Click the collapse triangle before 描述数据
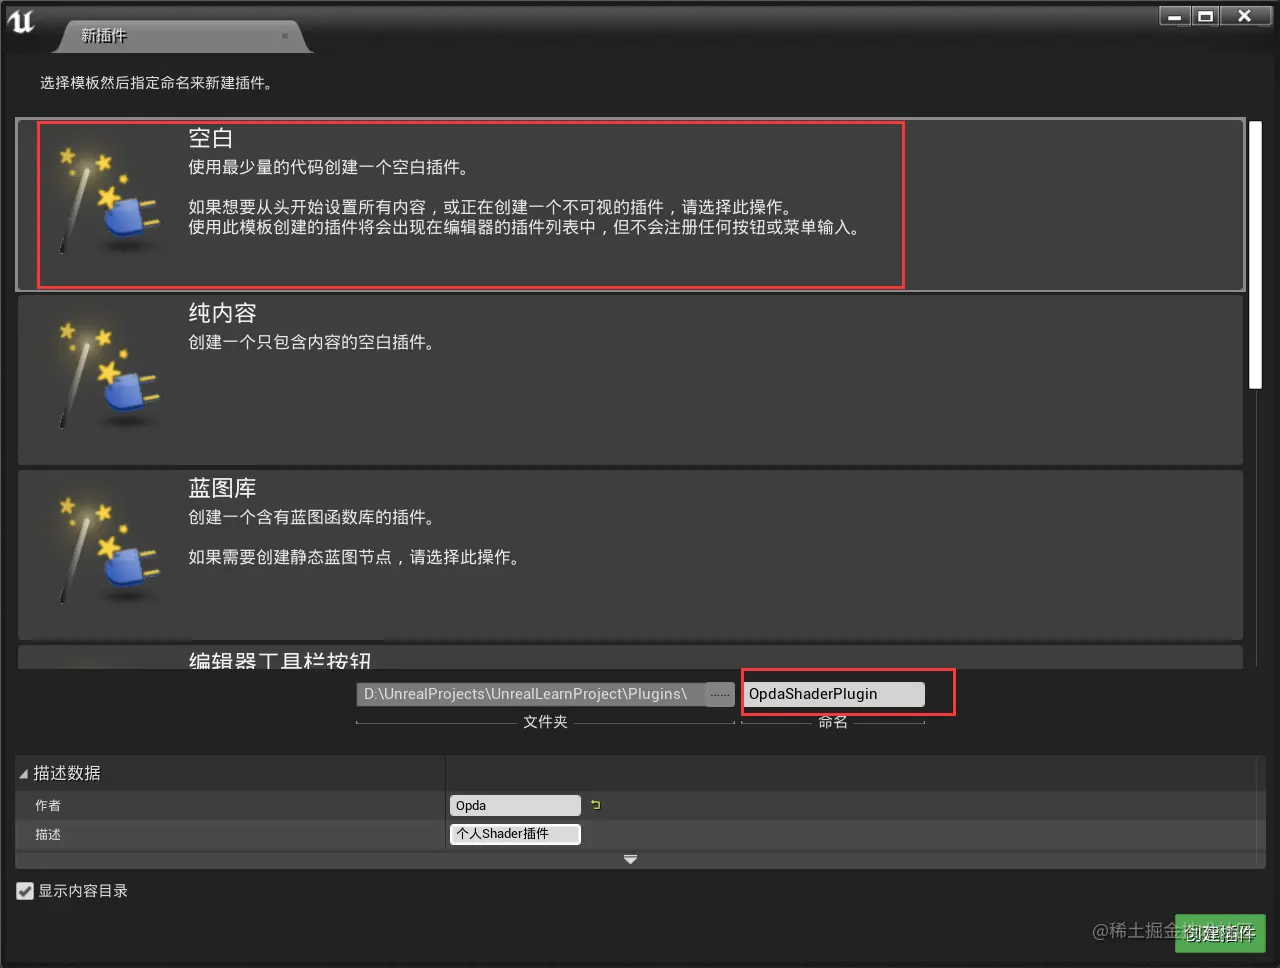1280x968 pixels. coord(23,772)
